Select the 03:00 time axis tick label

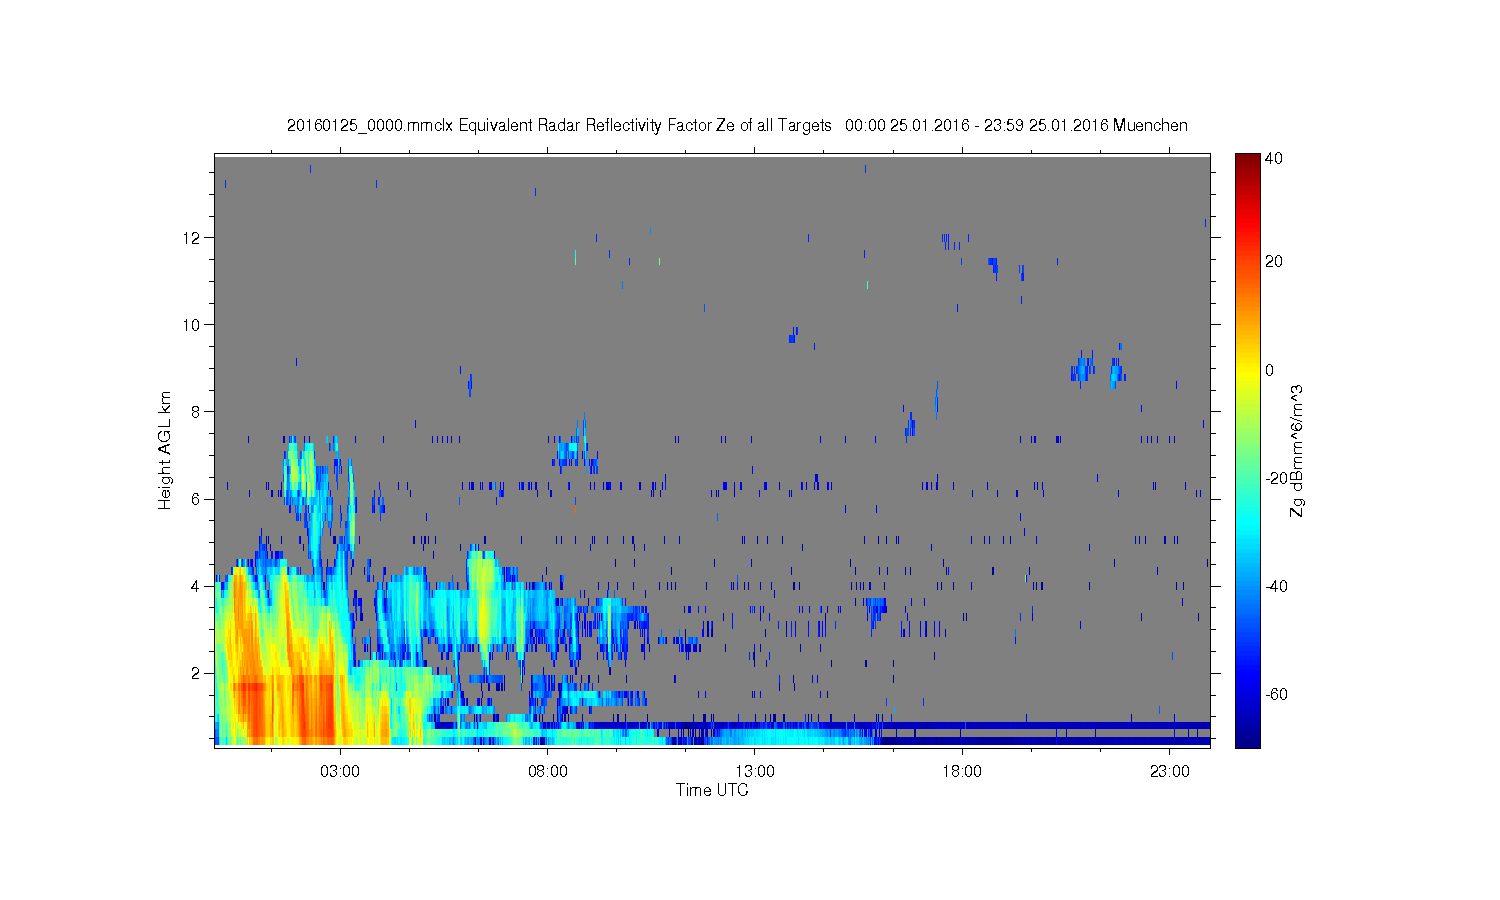pos(340,771)
